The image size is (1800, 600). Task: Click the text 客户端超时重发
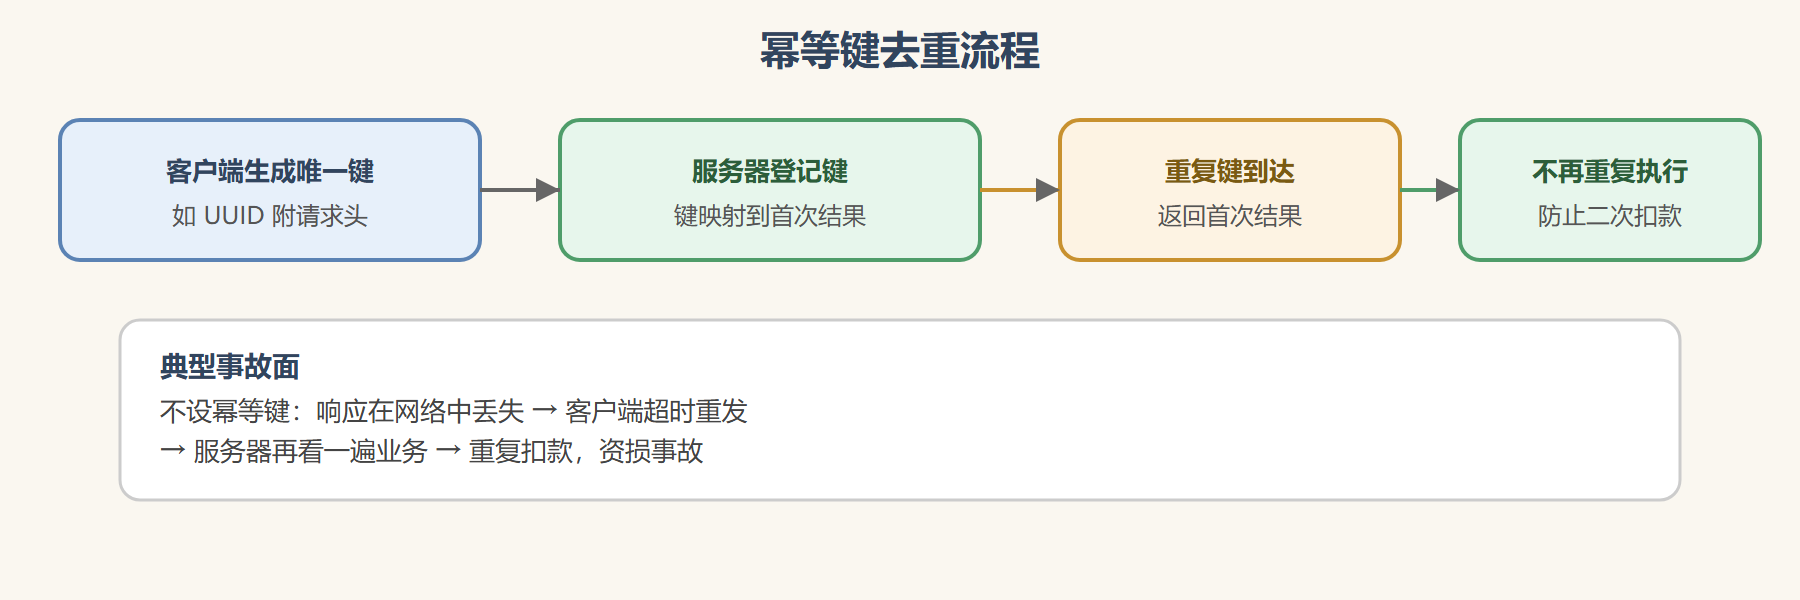[x=657, y=411]
